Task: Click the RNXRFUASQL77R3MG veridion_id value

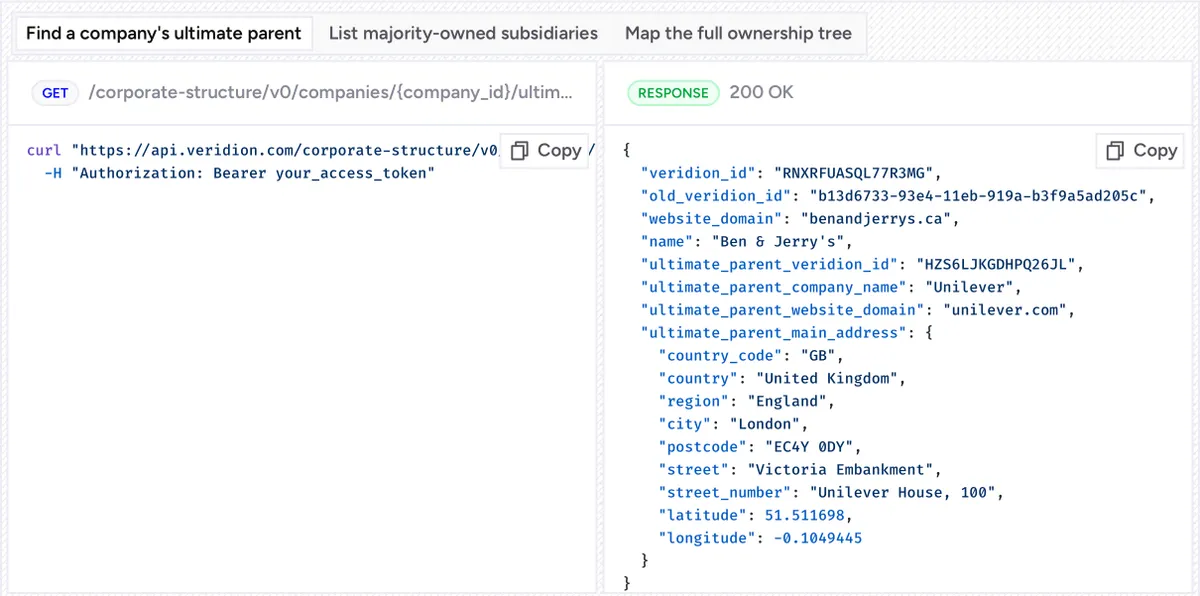Action: click(853, 173)
